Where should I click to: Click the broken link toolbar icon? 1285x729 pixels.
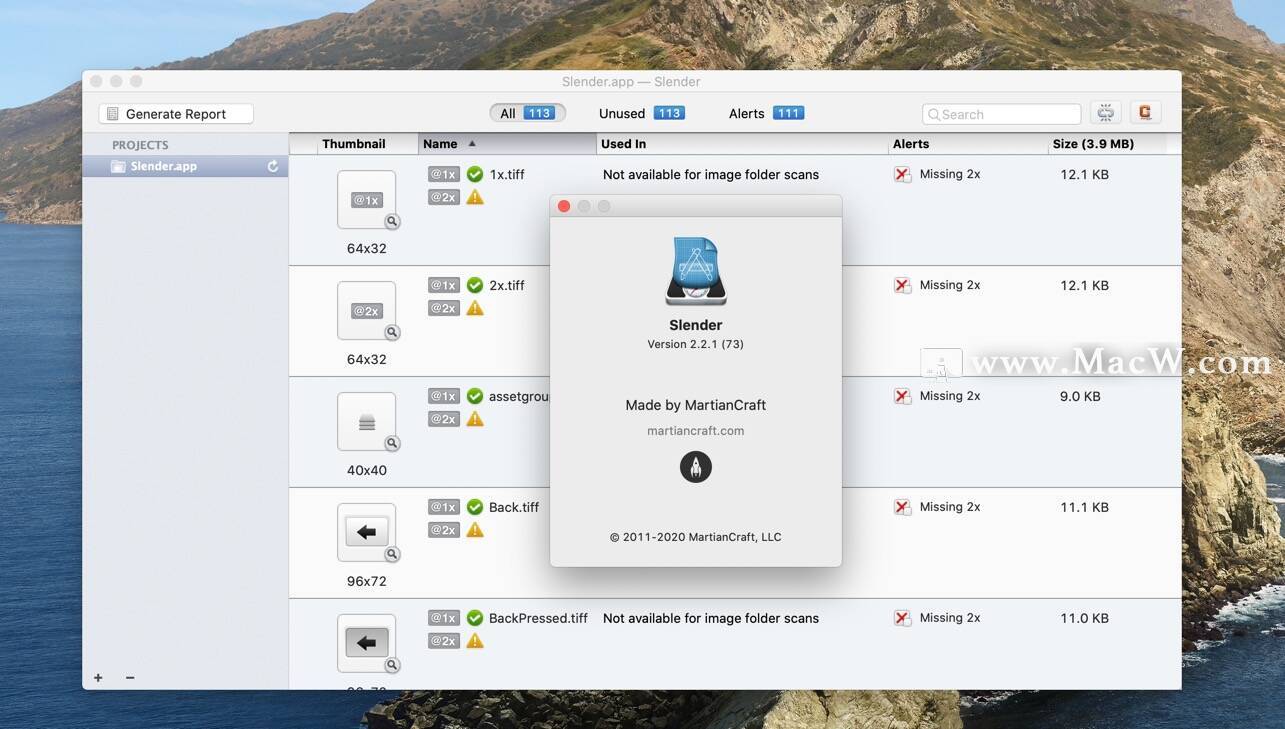[1105, 113]
